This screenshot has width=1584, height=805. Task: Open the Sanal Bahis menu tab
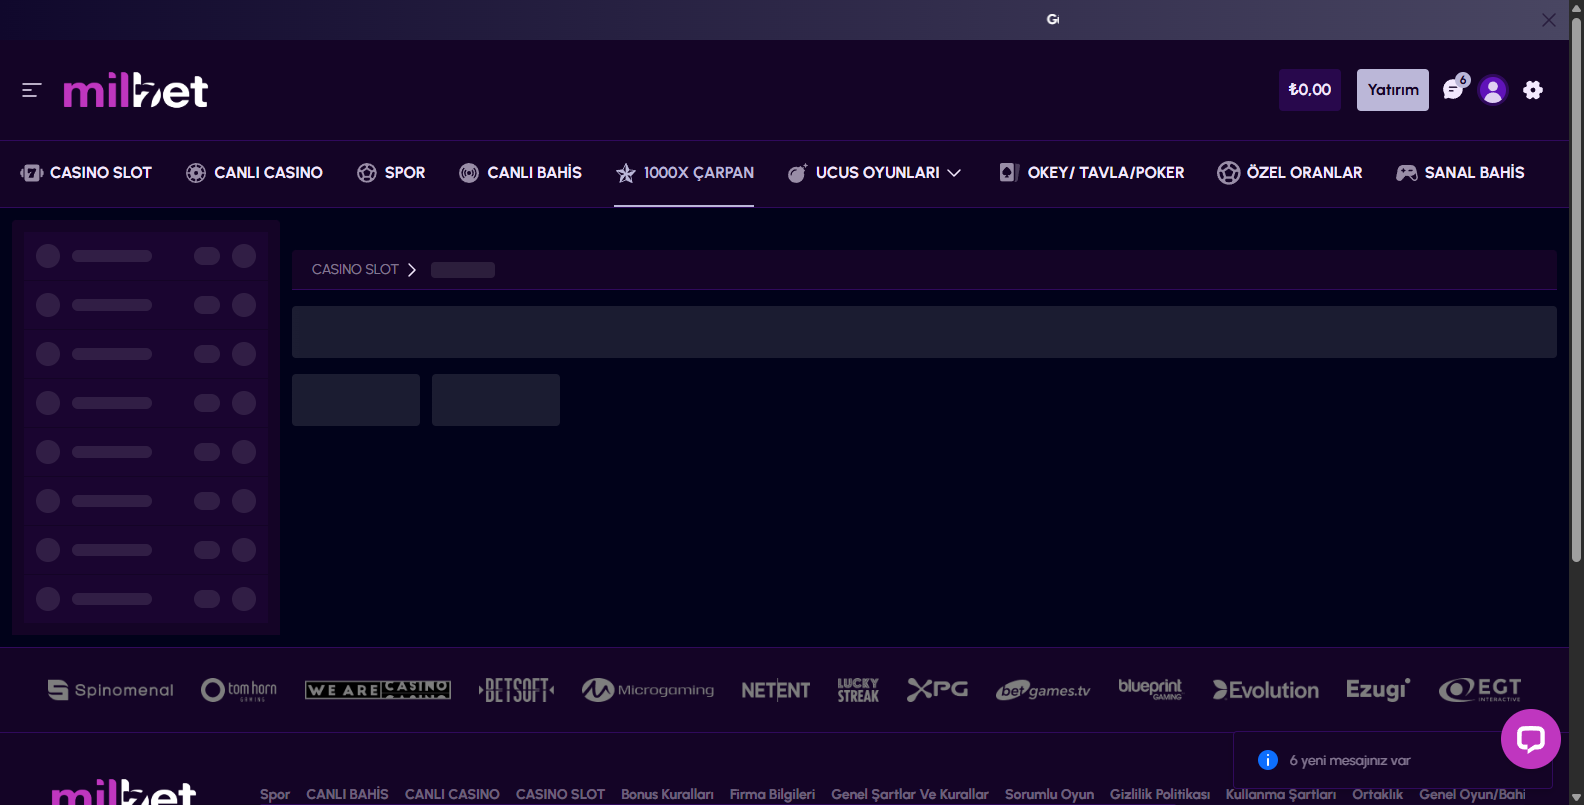click(1460, 173)
